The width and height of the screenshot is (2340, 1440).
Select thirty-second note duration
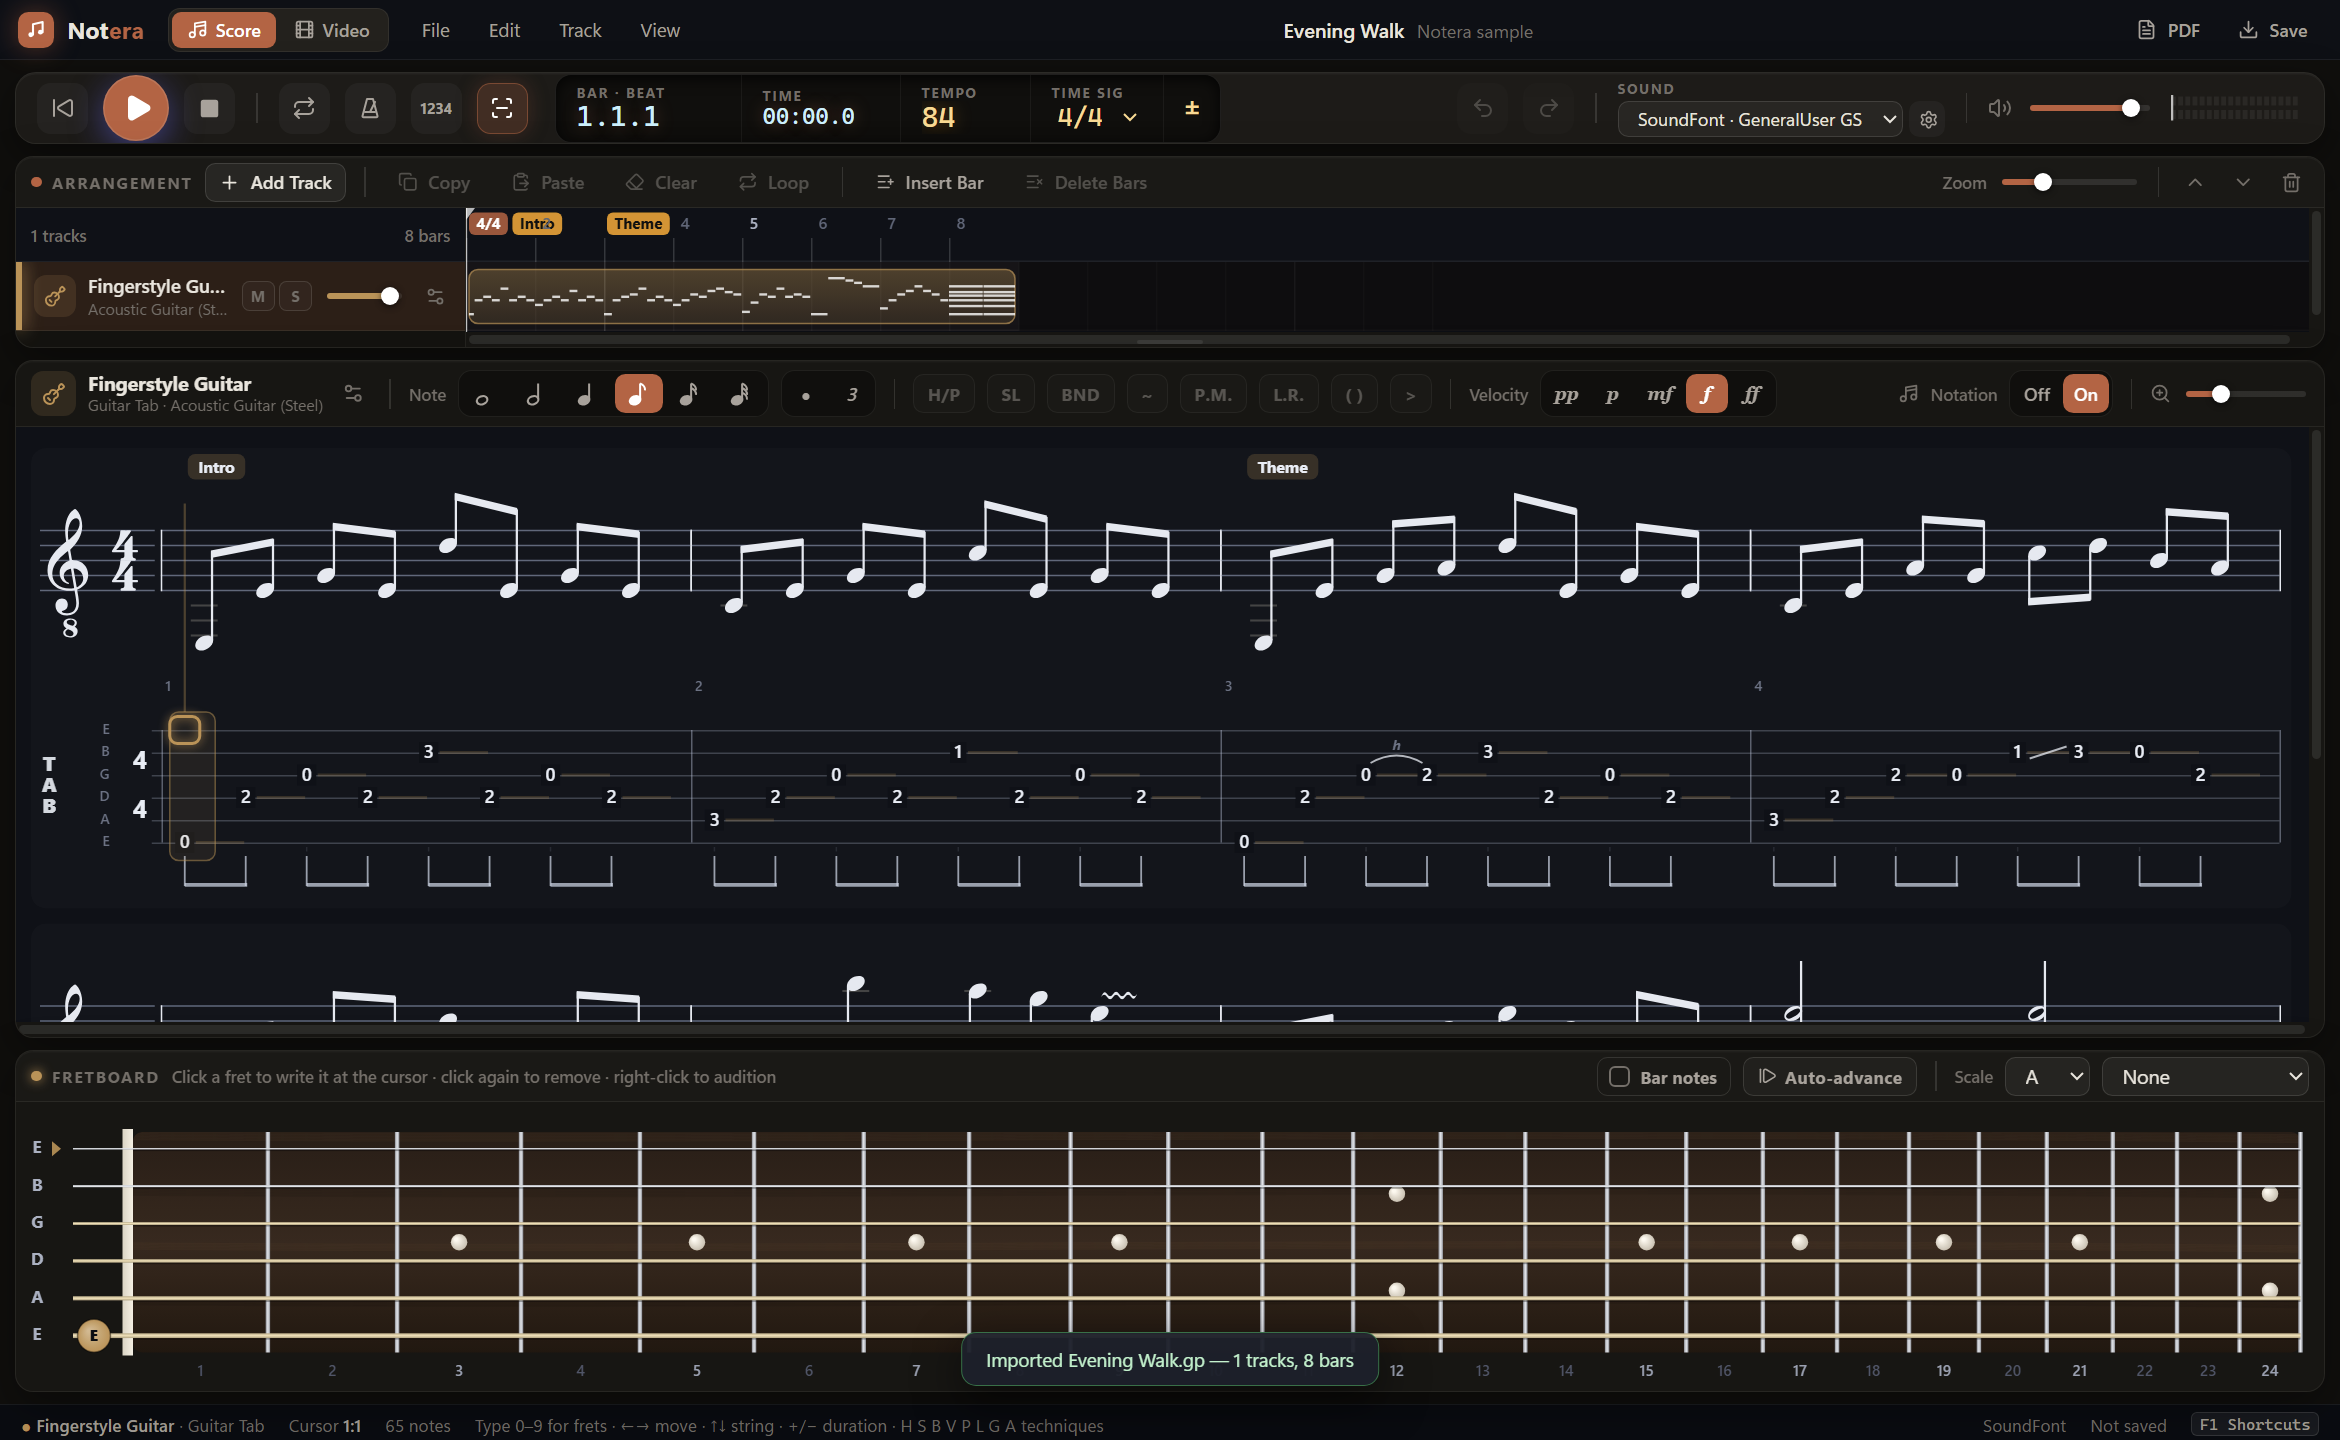[x=739, y=394]
